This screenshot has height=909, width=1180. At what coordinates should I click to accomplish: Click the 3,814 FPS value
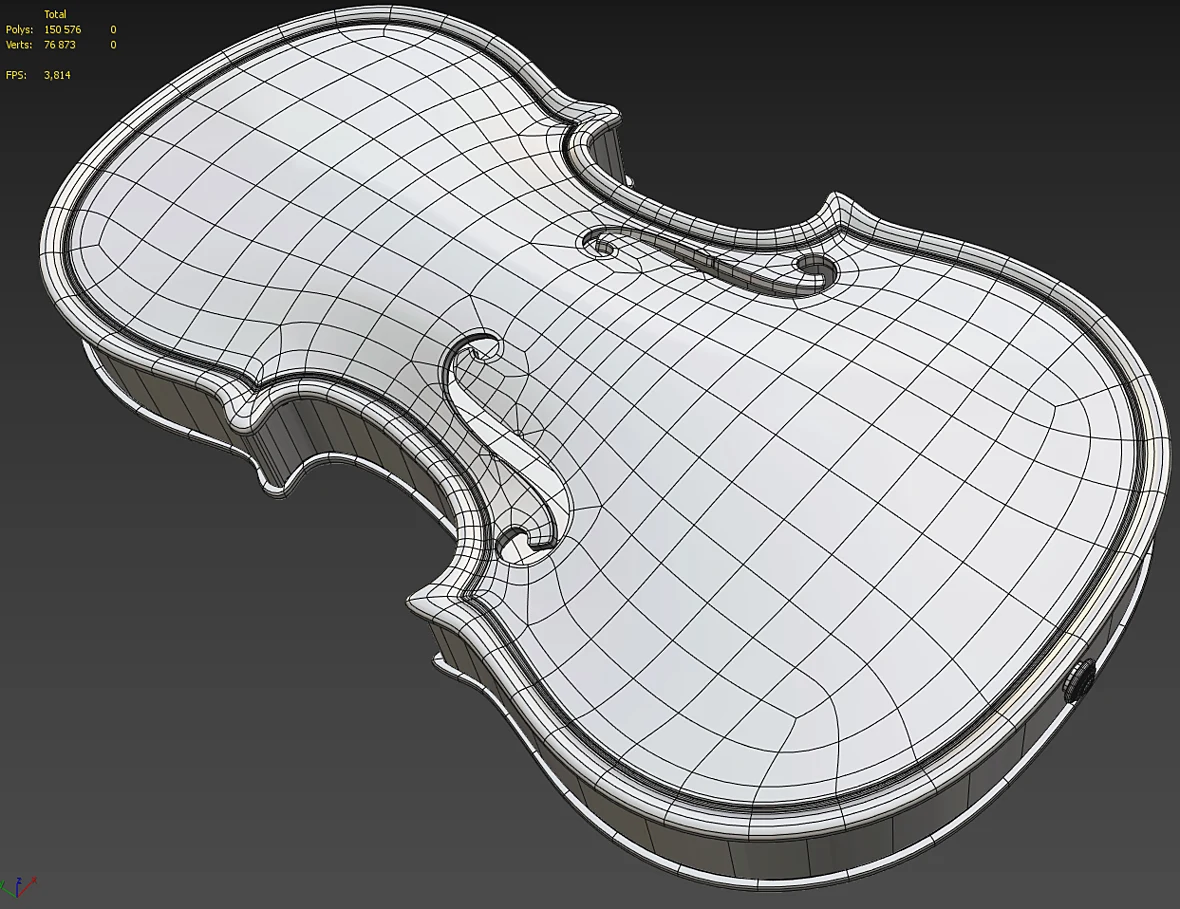tap(57, 74)
